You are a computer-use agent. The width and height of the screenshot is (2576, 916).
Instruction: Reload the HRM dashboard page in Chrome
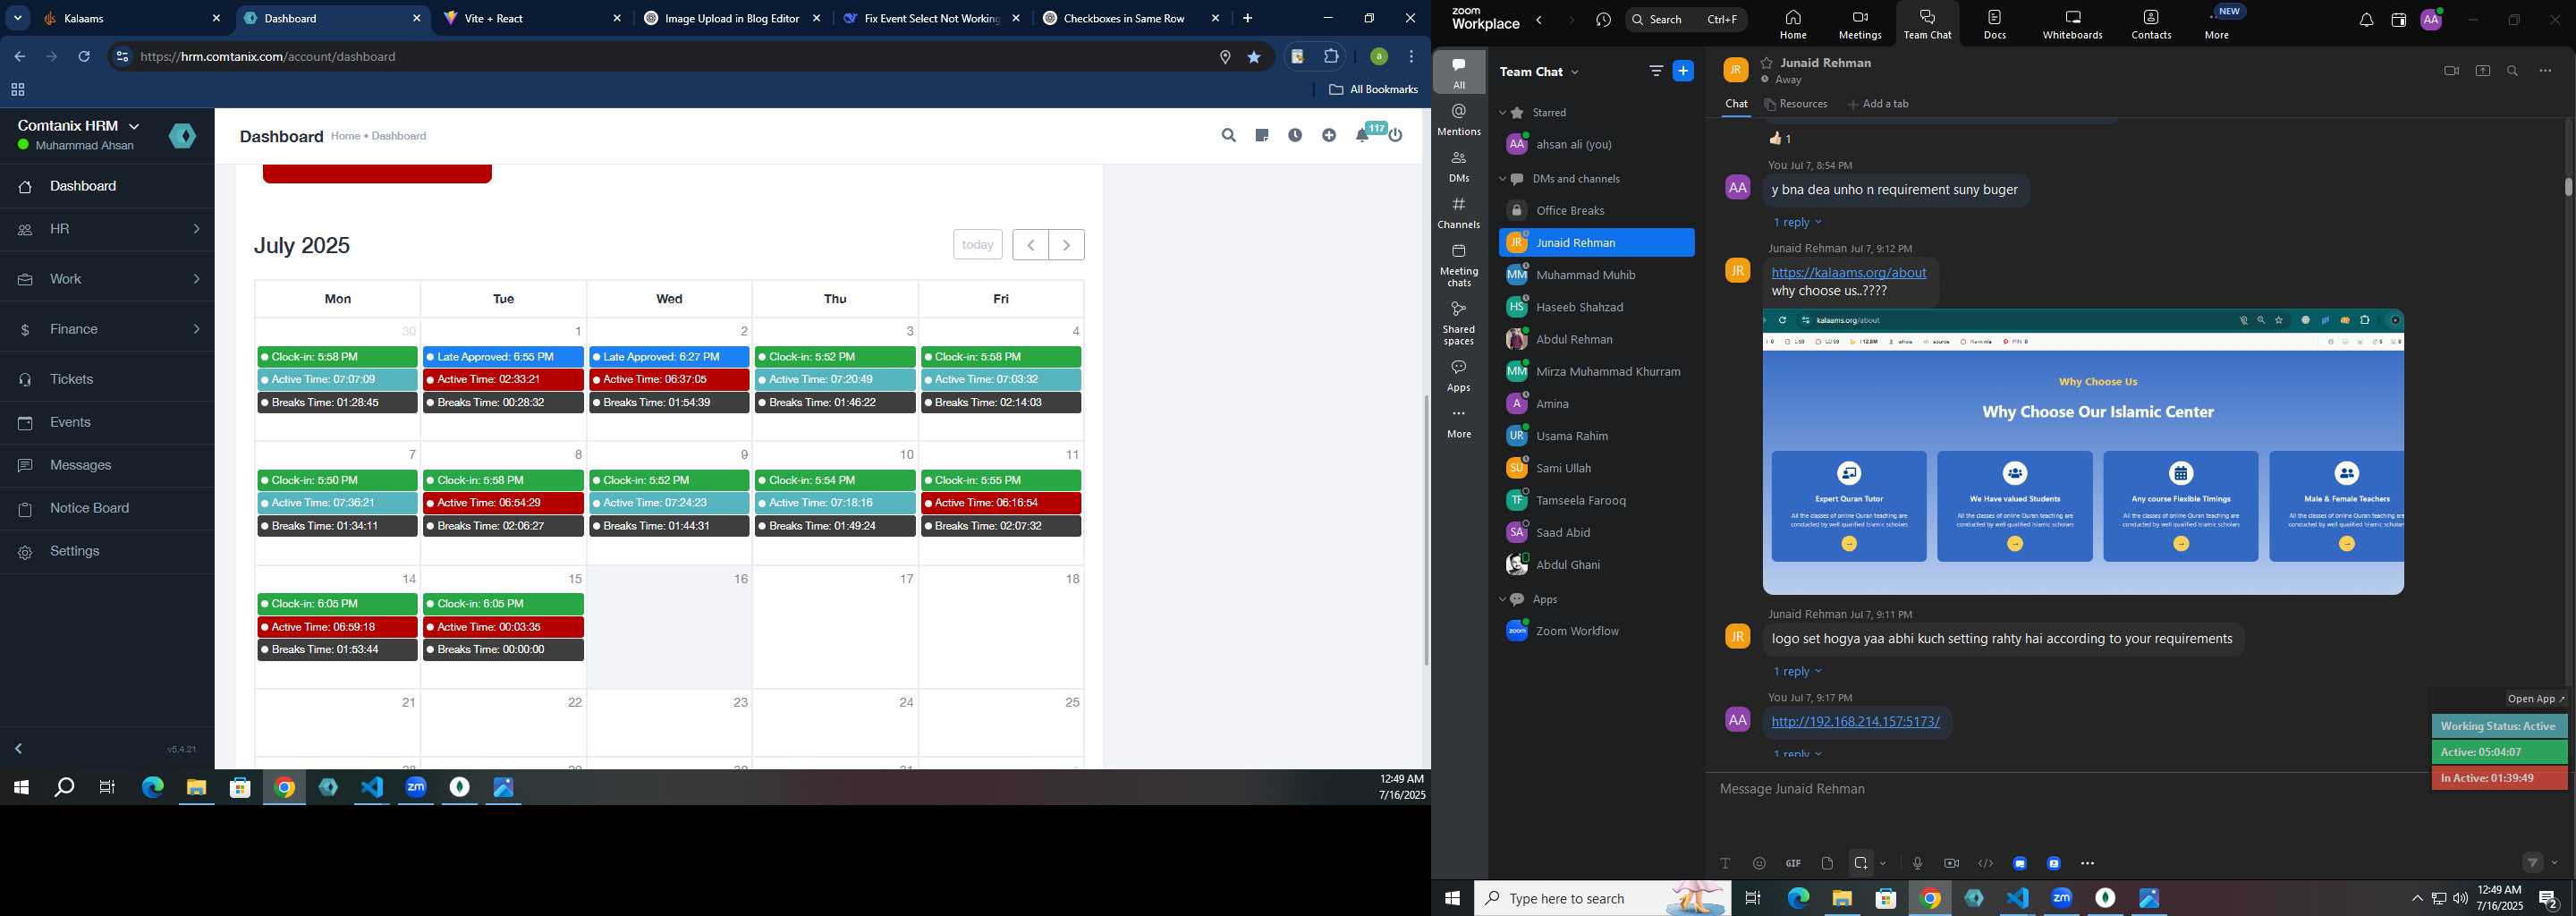(85, 57)
